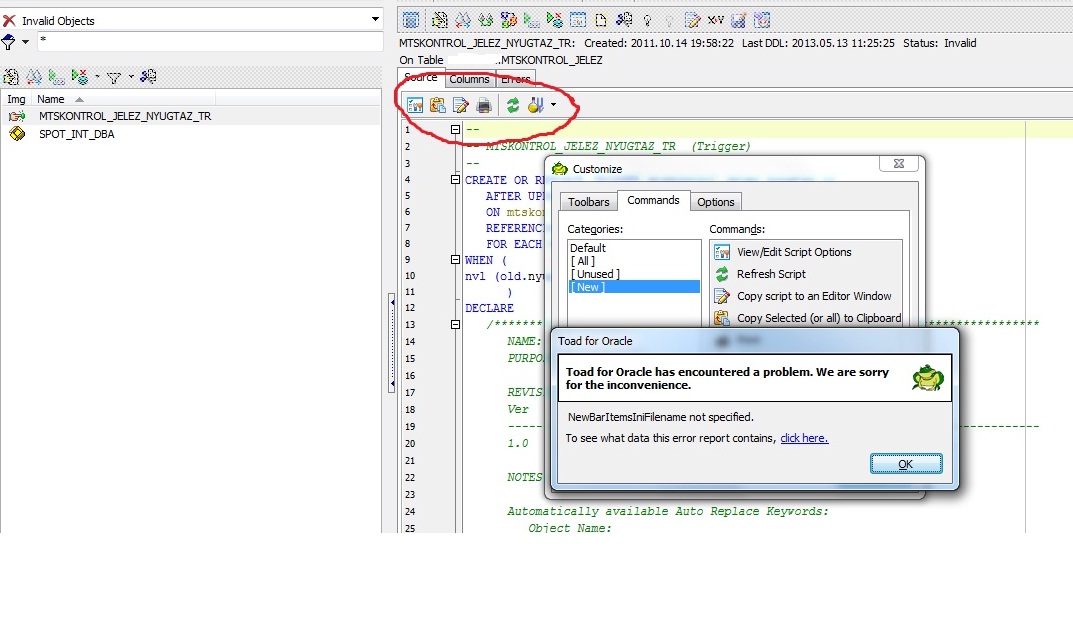1073x634 pixels.
Task: Click the panel splitter collapse arrow handle
Action: click(x=391, y=342)
